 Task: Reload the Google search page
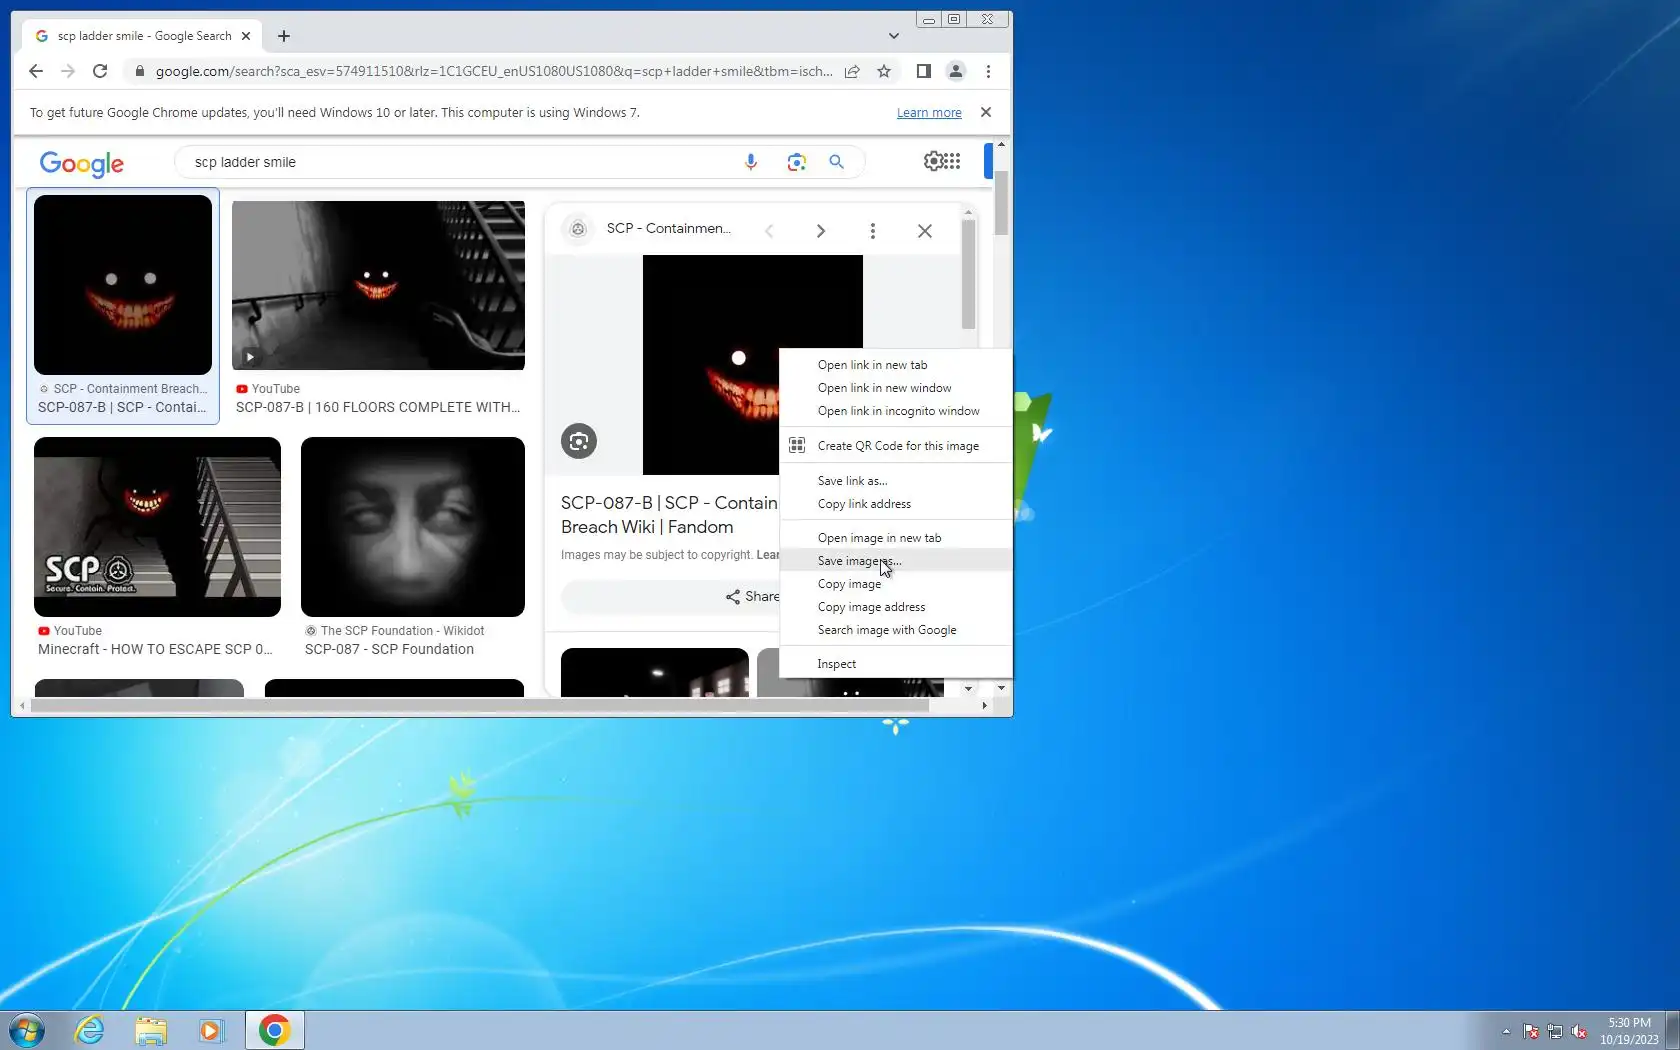pos(100,71)
